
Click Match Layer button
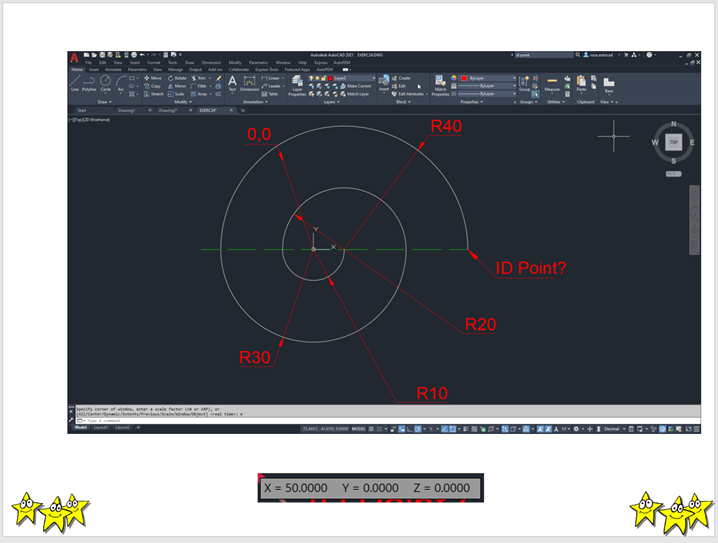pyautogui.click(x=355, y=94)
